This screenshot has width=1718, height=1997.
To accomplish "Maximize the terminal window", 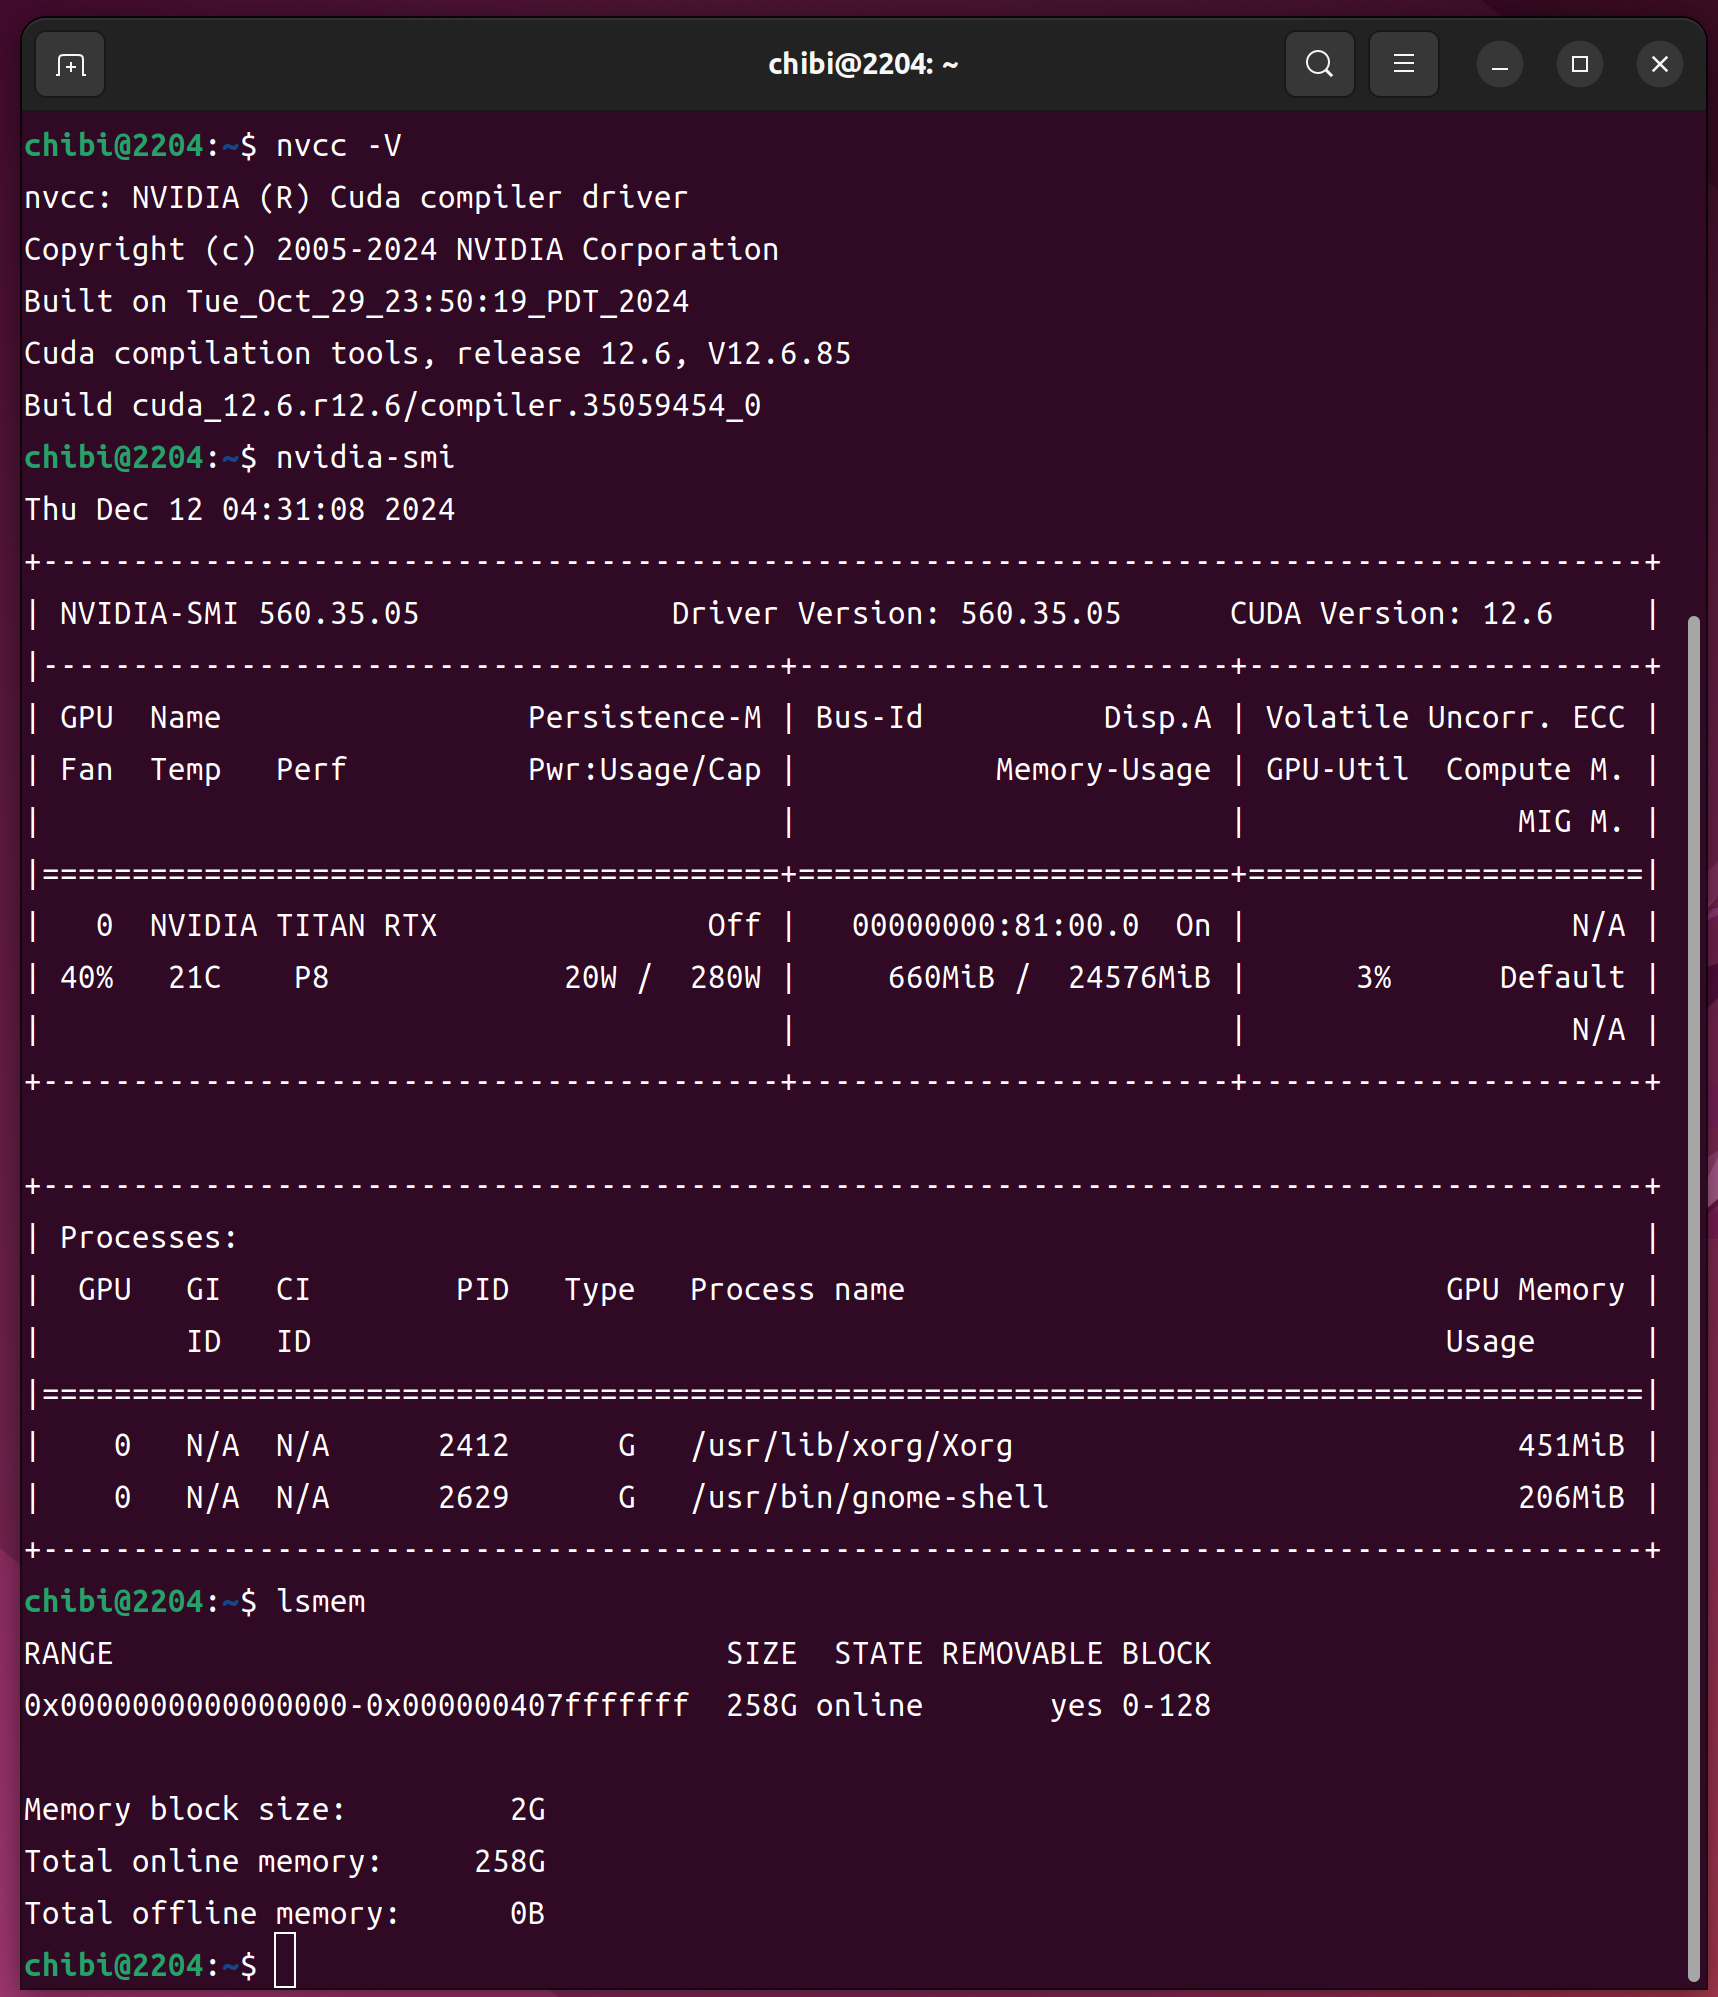I will [1579, 65].
